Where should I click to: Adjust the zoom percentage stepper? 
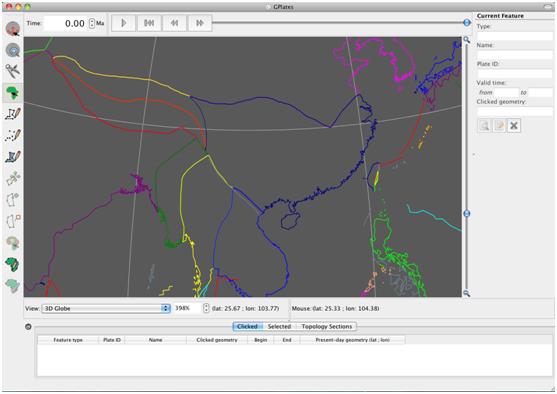click(x=206, y=308)
